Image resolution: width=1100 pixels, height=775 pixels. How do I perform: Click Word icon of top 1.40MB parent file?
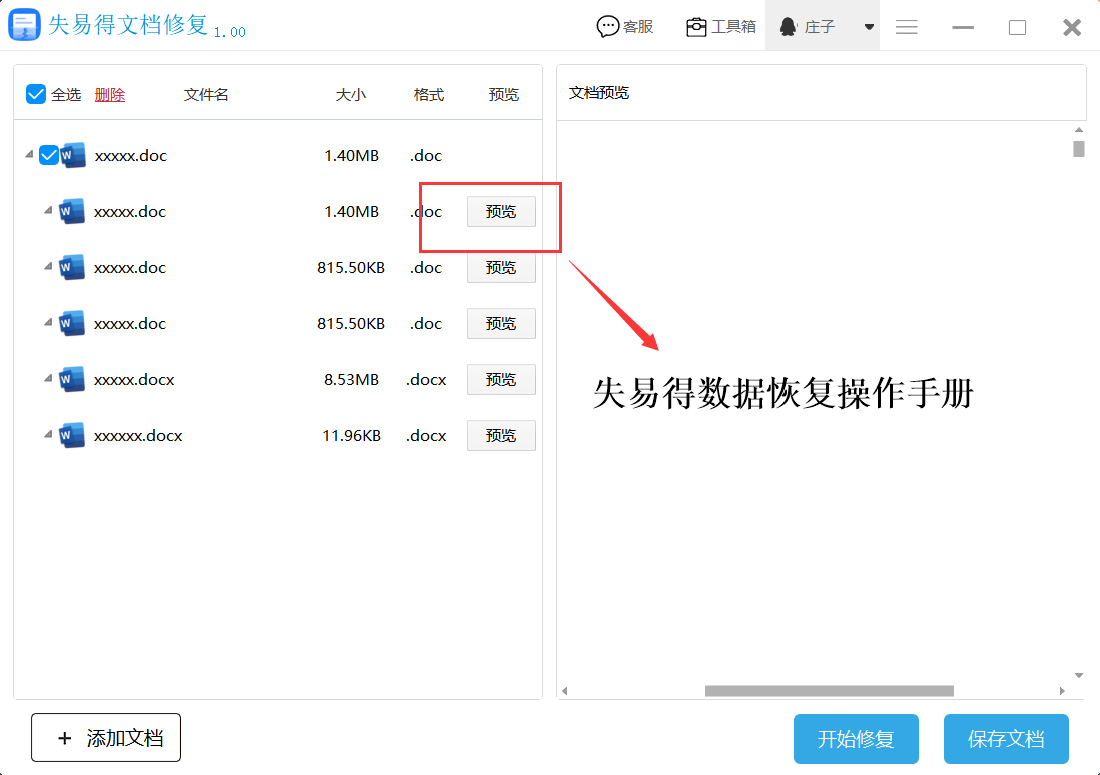(x=73, y=155)
